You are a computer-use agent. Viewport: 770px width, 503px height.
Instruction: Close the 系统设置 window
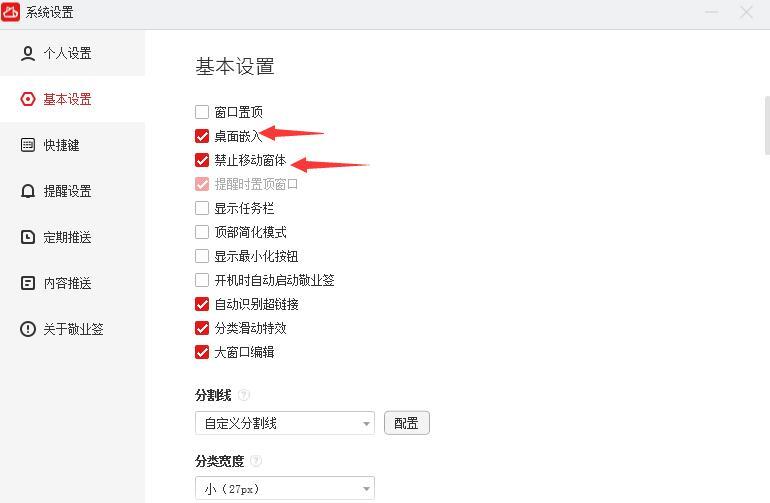click(746, 12)
